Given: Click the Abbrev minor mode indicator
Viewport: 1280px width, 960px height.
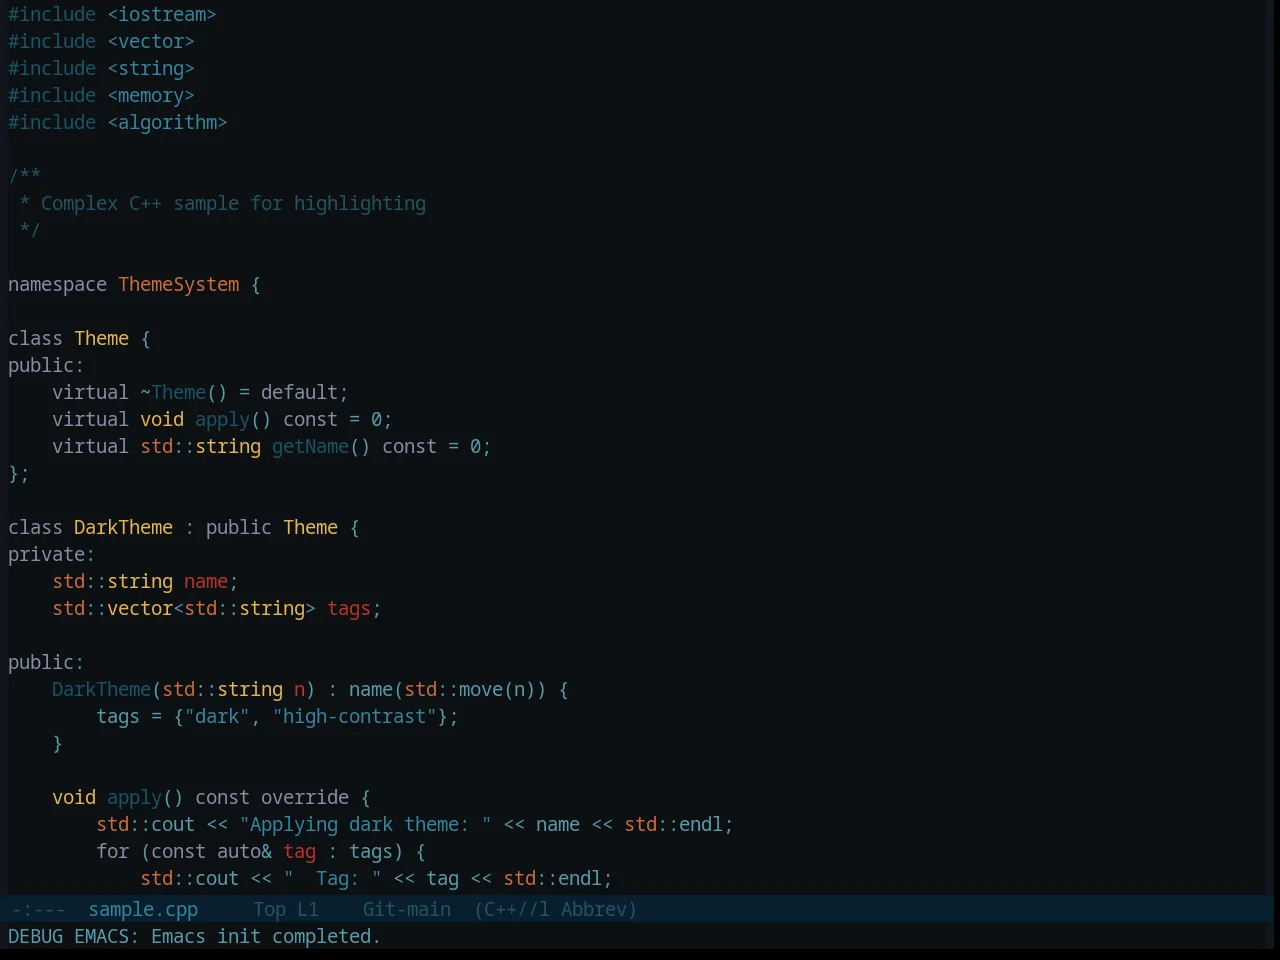Looking at the screenshot, I should coord(598,909).
